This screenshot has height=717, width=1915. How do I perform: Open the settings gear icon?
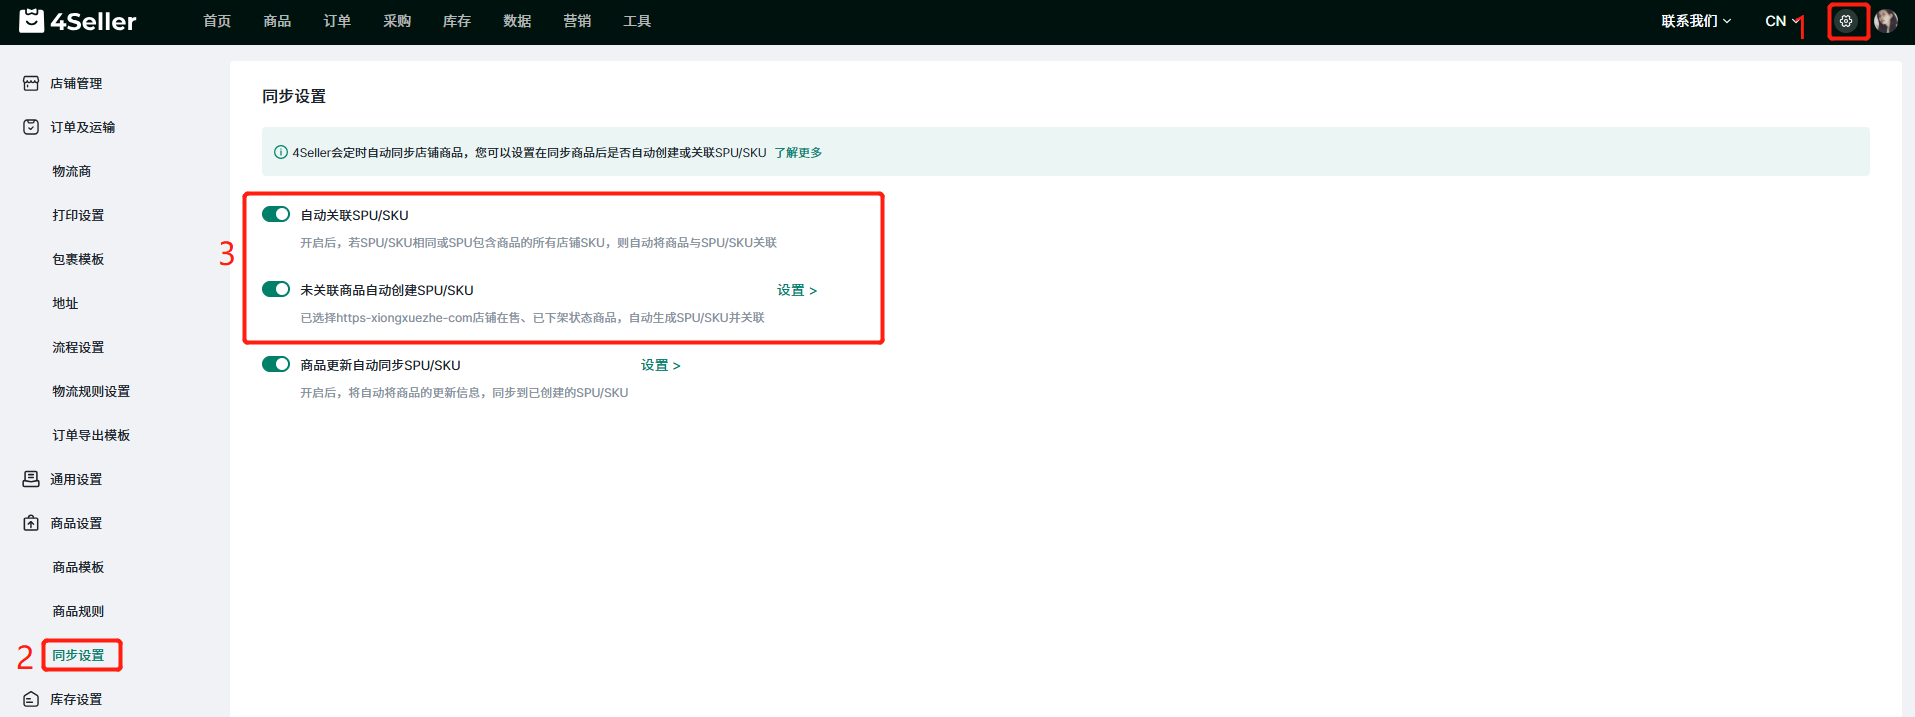coord(1846,21)
